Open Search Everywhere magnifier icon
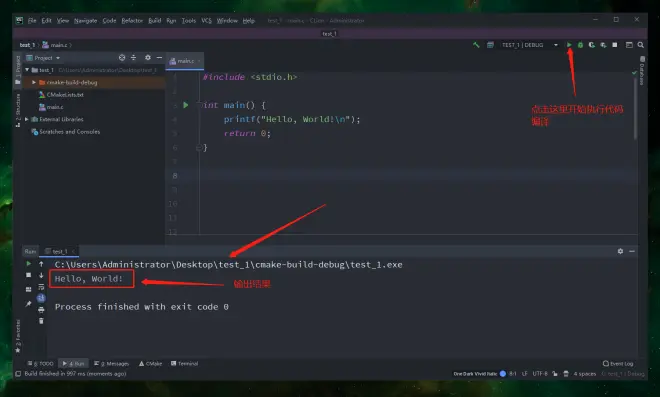Viewport: 660px width, 397px height. pos(641,45)
